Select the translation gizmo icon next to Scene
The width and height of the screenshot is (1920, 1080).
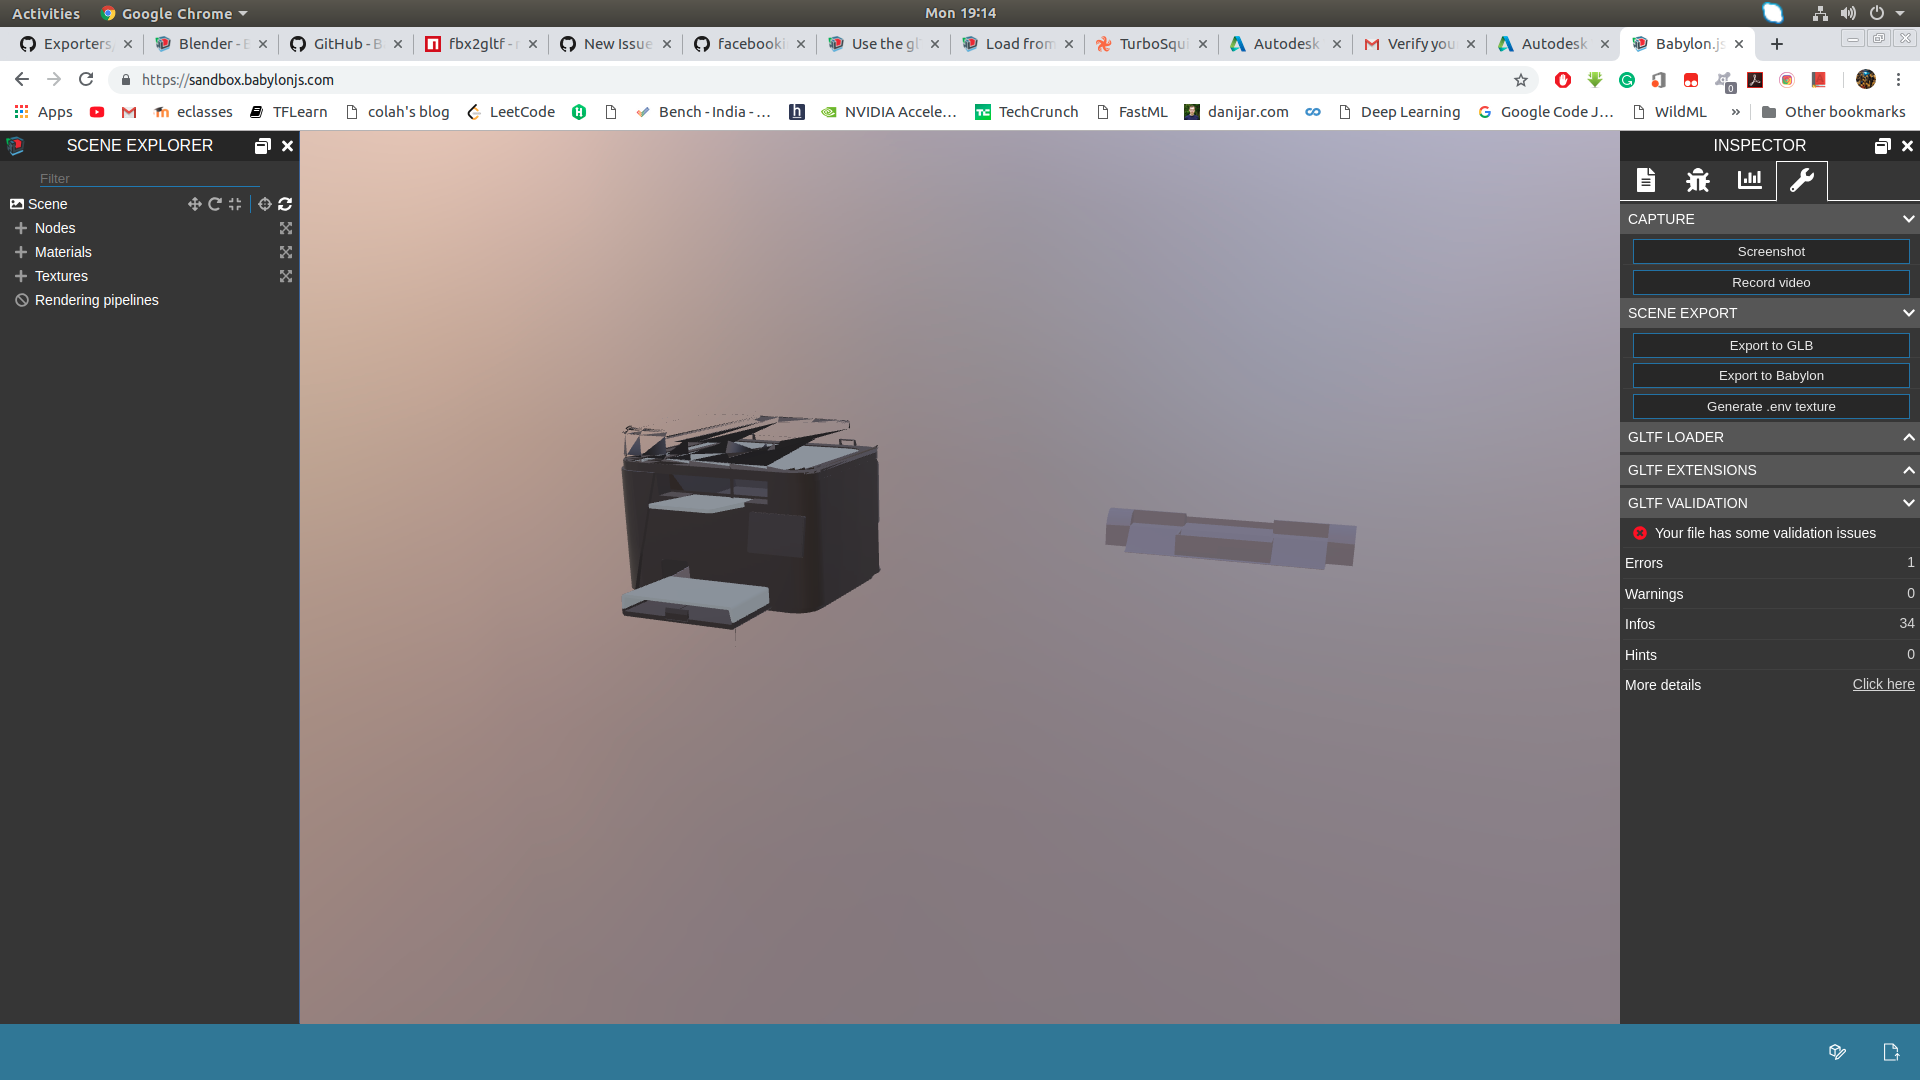pos(195,204)
